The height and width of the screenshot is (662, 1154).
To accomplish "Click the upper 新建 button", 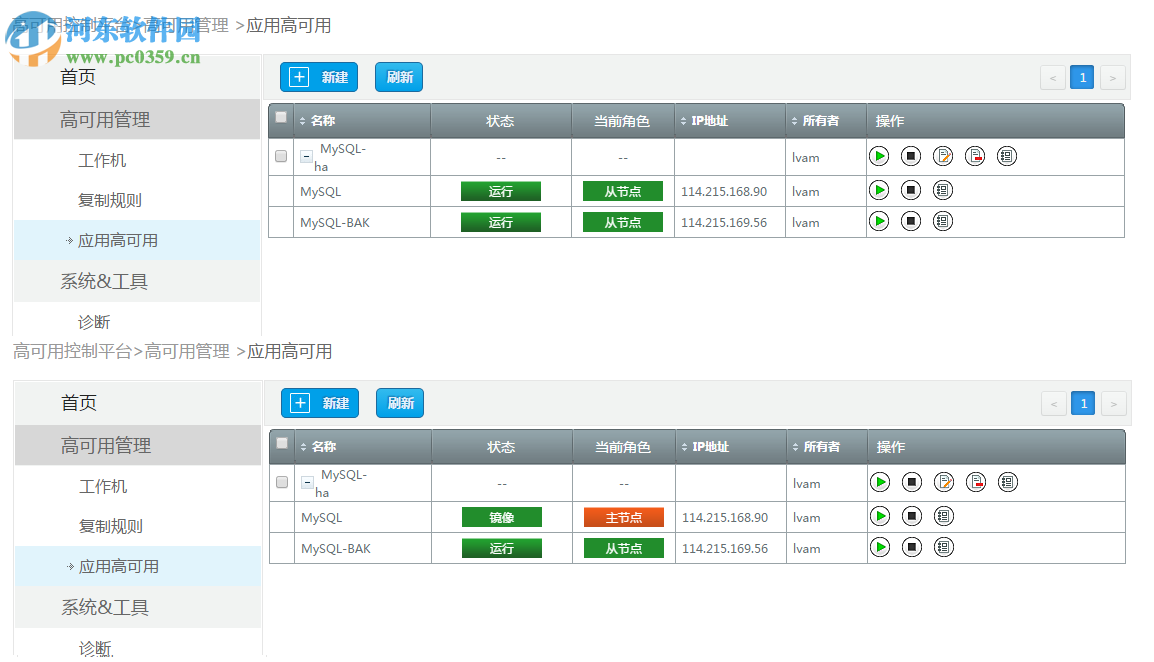I will click(319, 77).
